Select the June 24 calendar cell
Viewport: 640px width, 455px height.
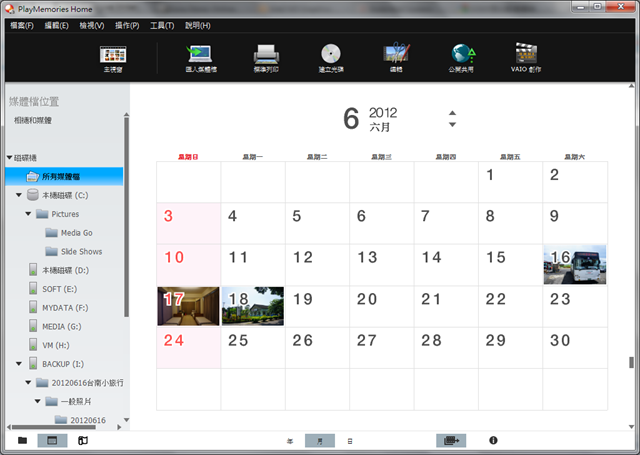189,348
